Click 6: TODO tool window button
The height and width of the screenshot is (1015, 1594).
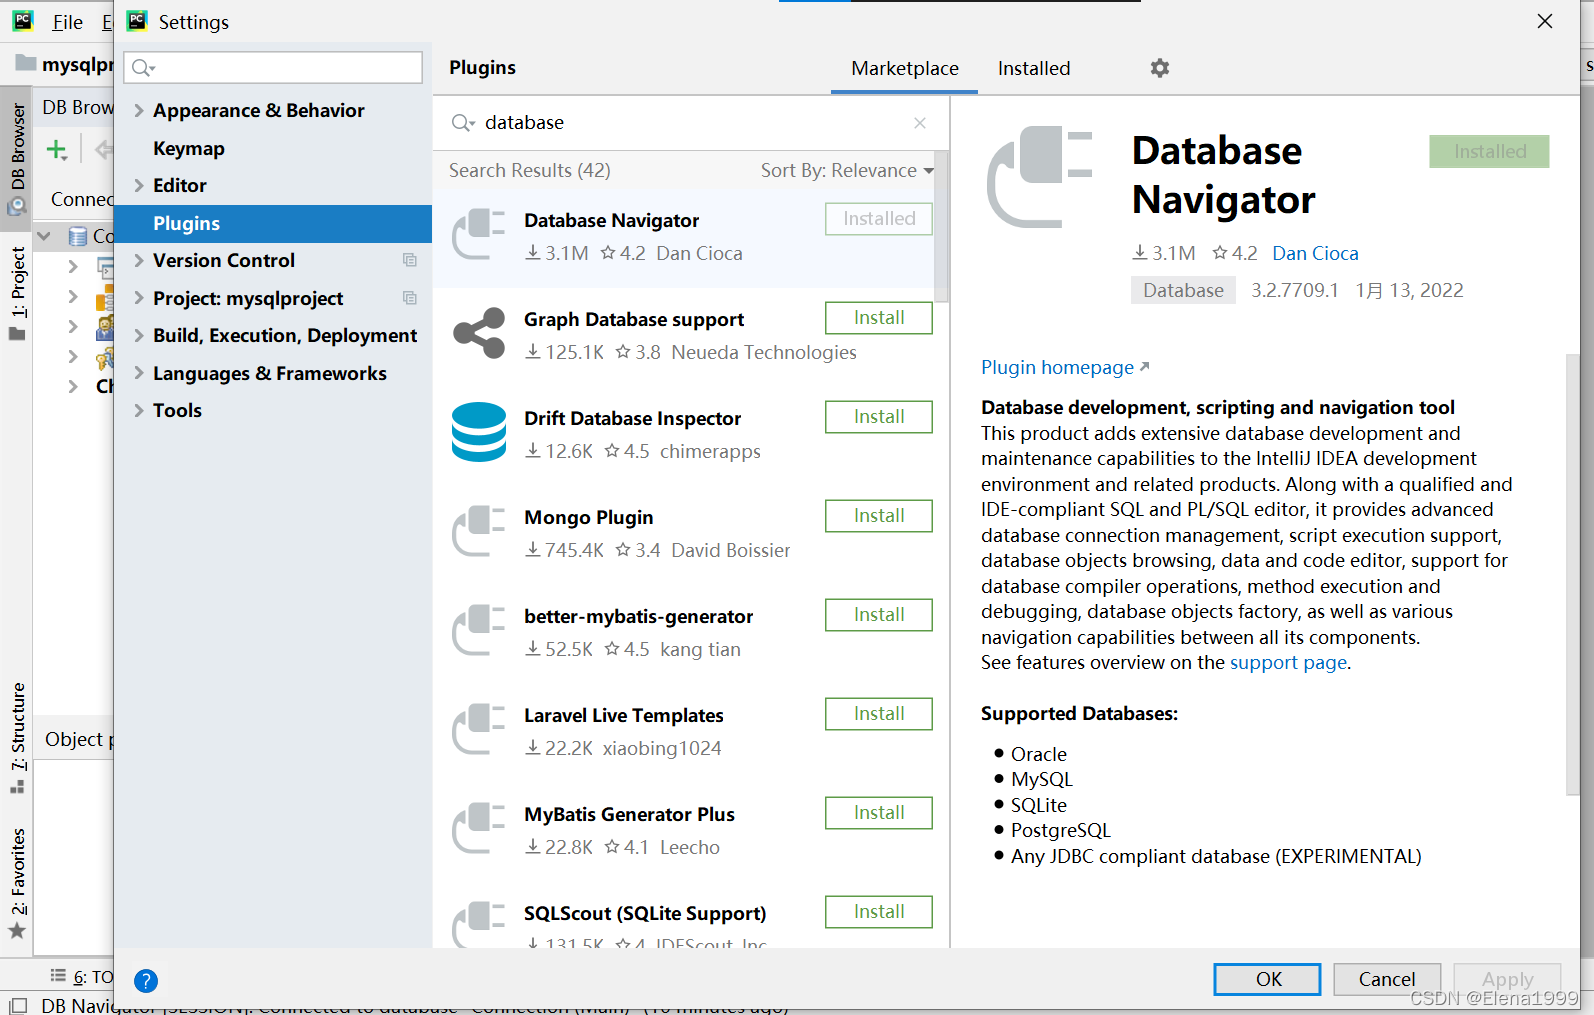83,977
